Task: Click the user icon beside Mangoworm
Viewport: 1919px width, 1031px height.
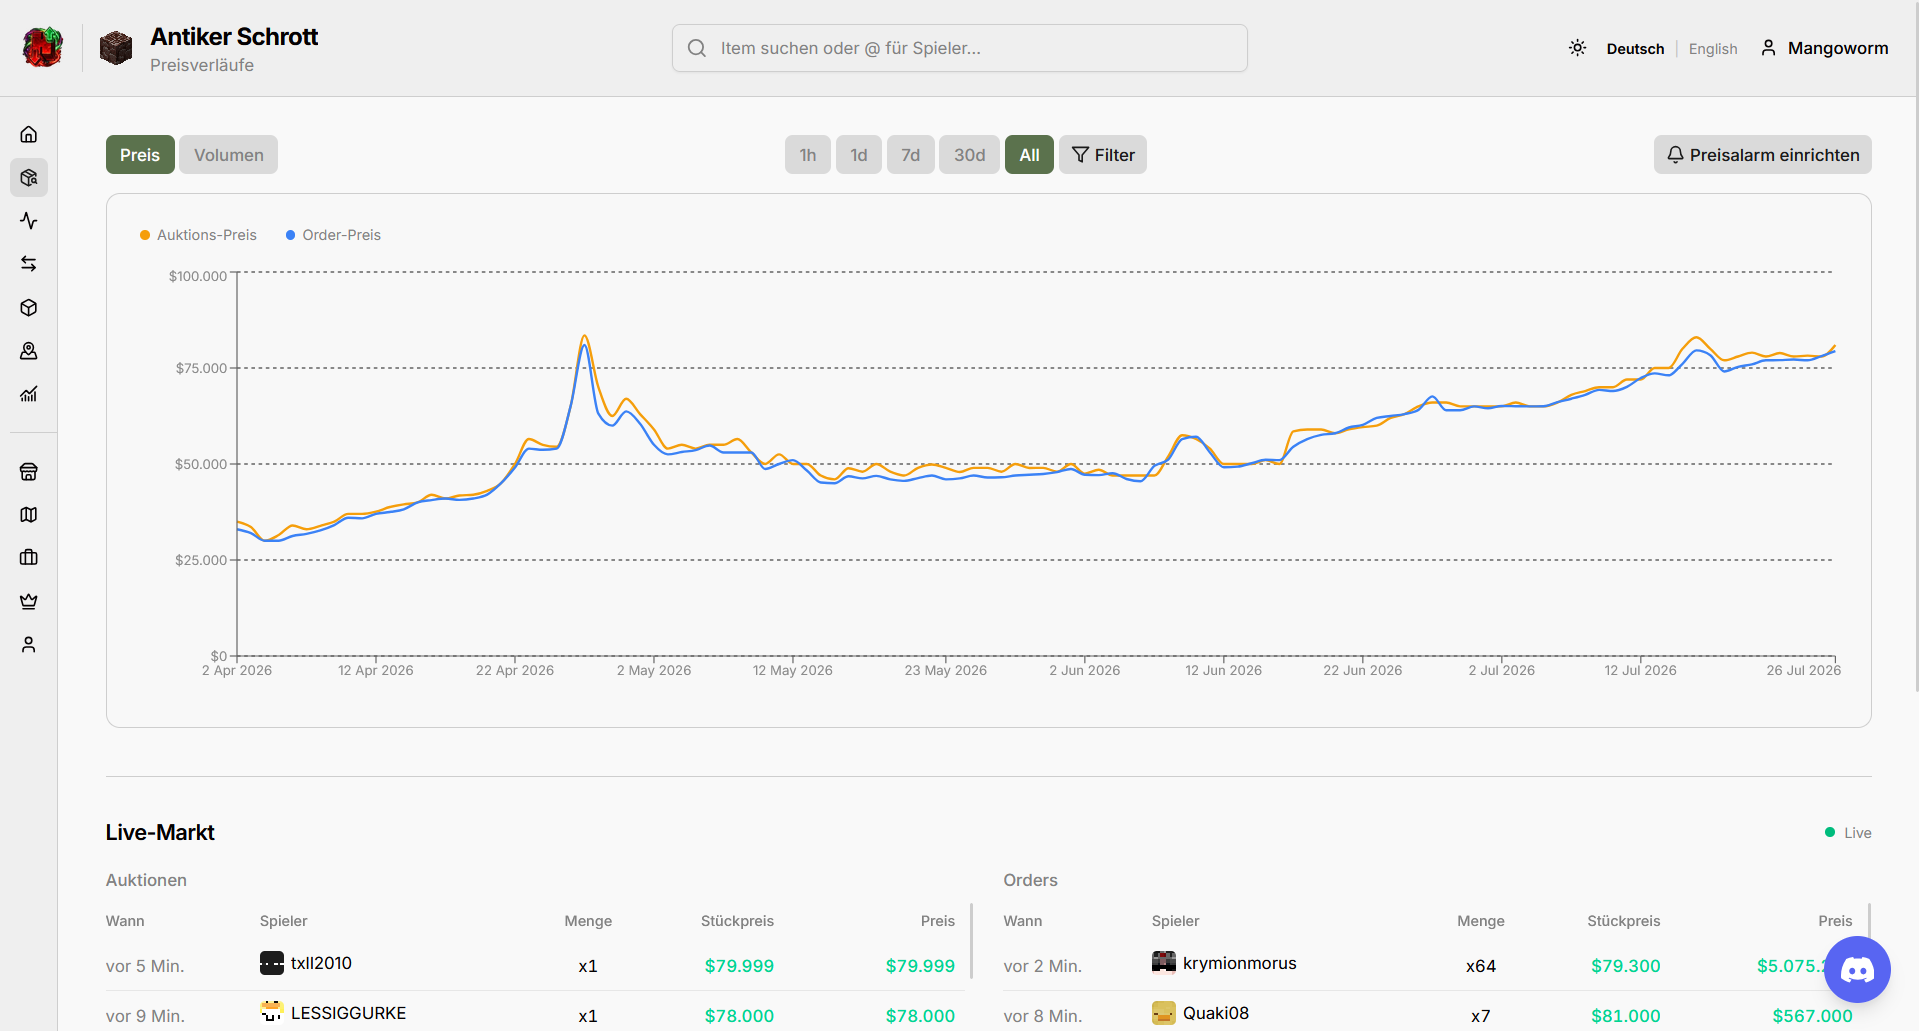Action: pyautogui.click(x=1769, y=48)
